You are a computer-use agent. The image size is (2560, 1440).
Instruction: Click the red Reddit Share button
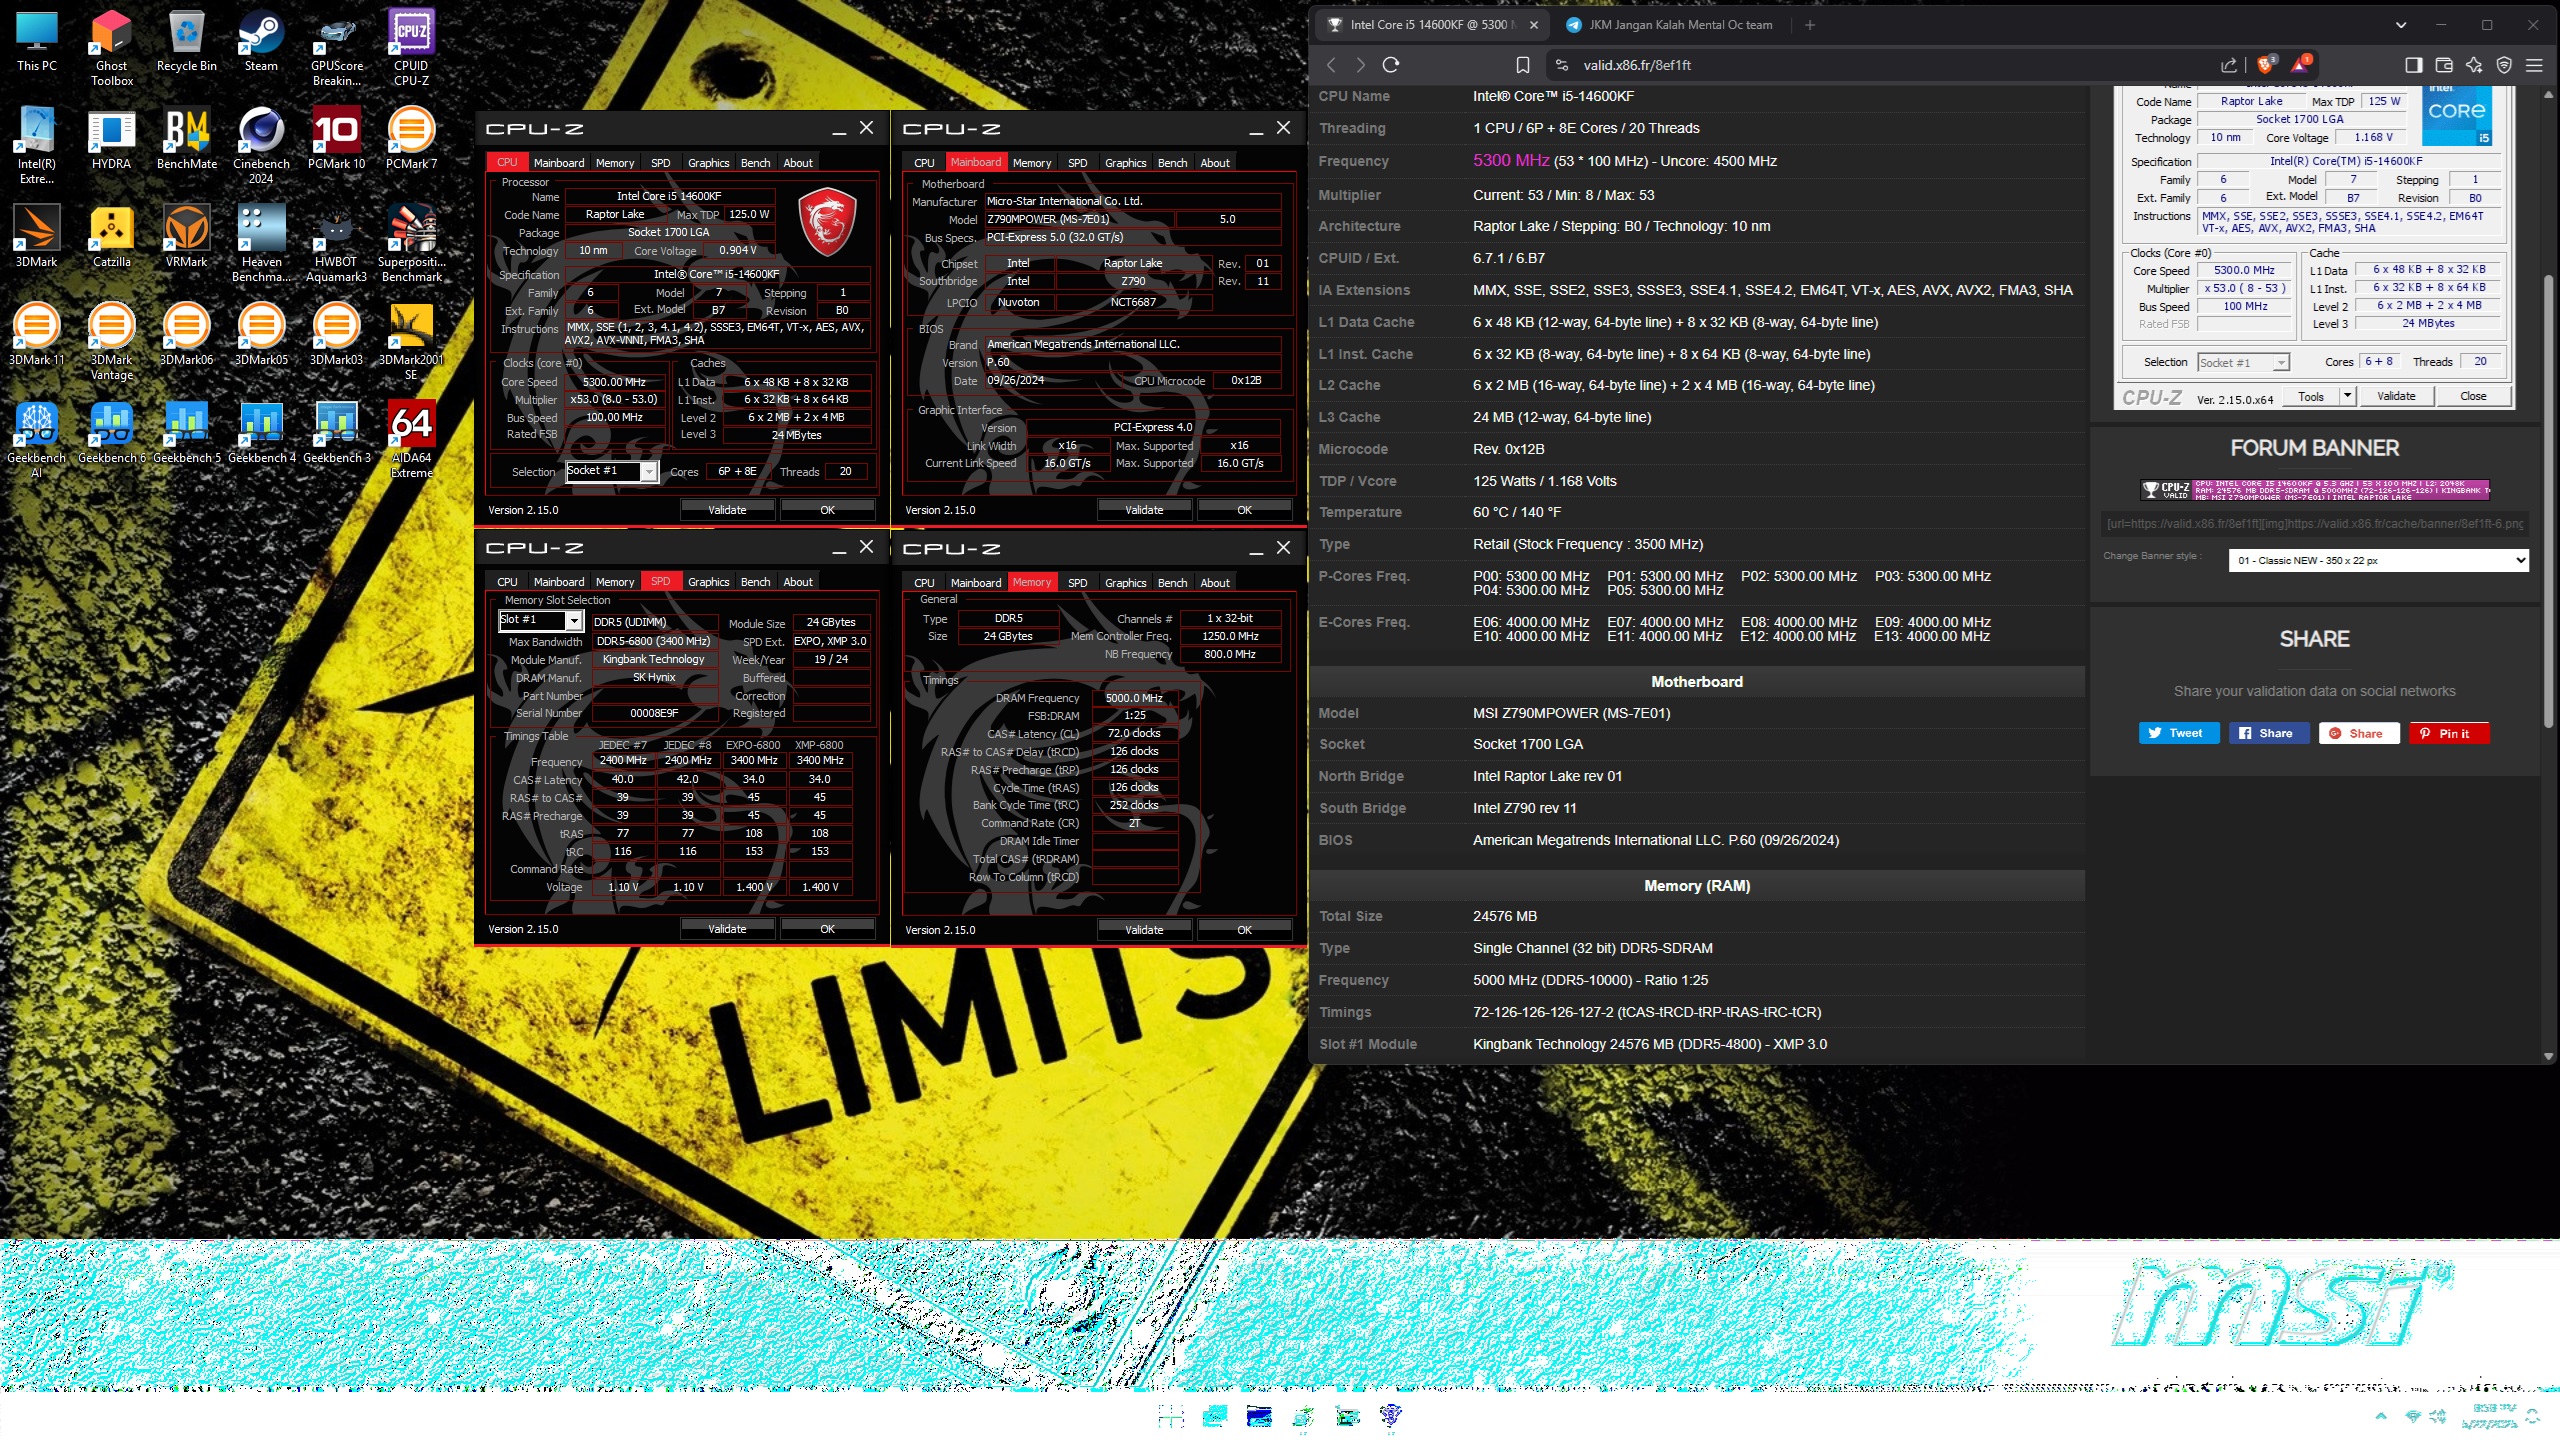[2359, 733]
